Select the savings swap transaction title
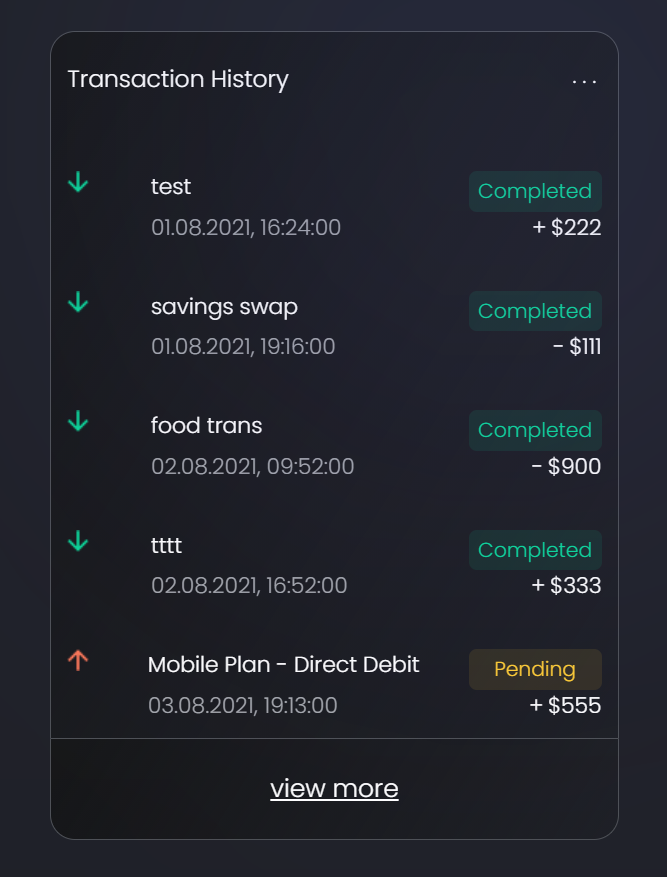Viewport: 667px width, 877px height. click(224, 306)
